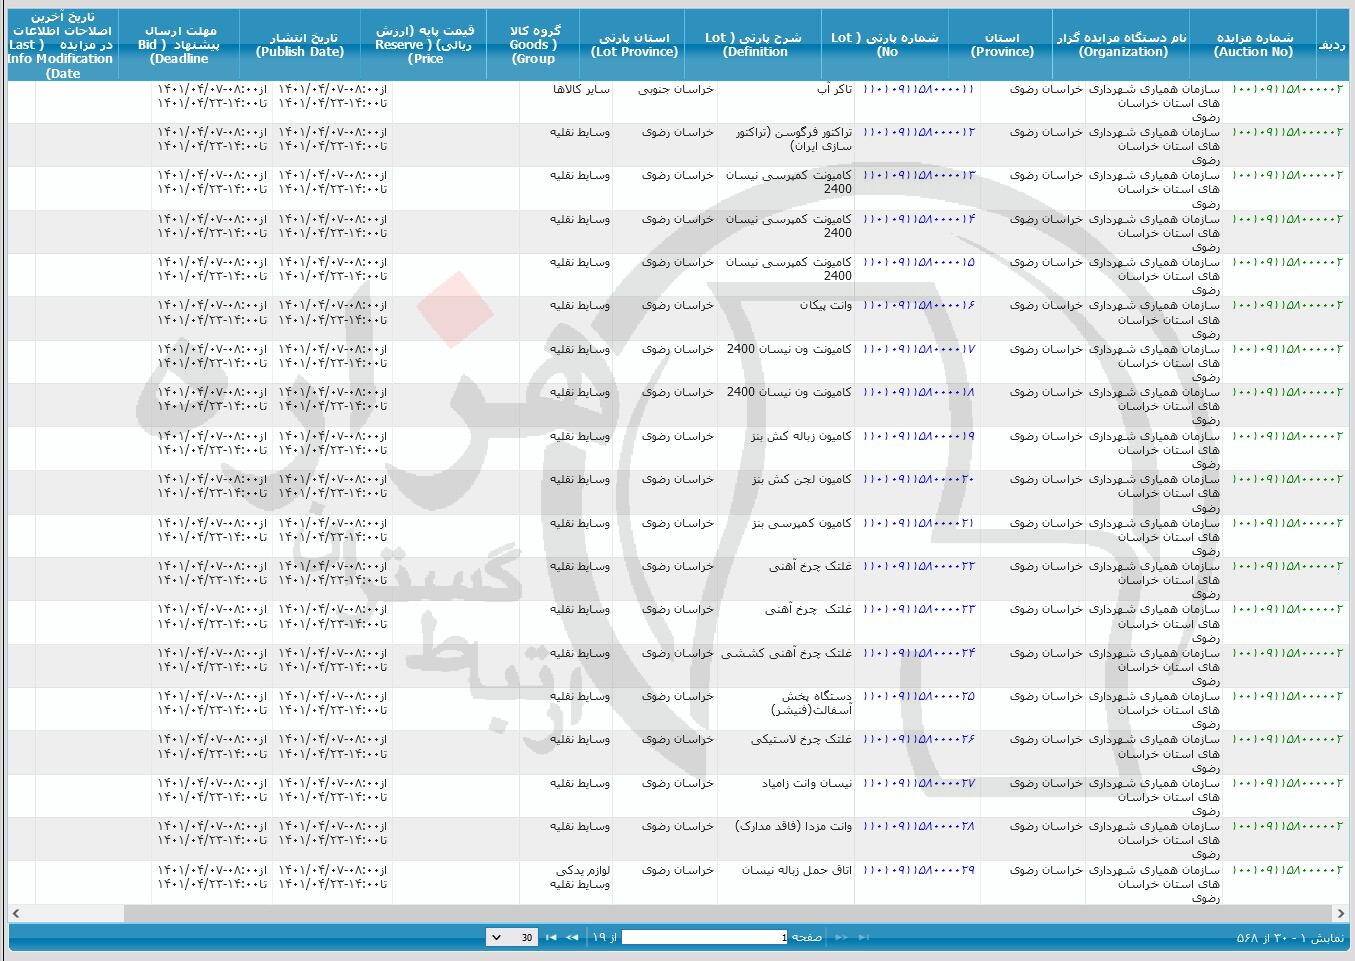The image size is (1355, 961).
Task: Open the lot number link for غلتک چرخ لاستیکی
Action: 918,739
